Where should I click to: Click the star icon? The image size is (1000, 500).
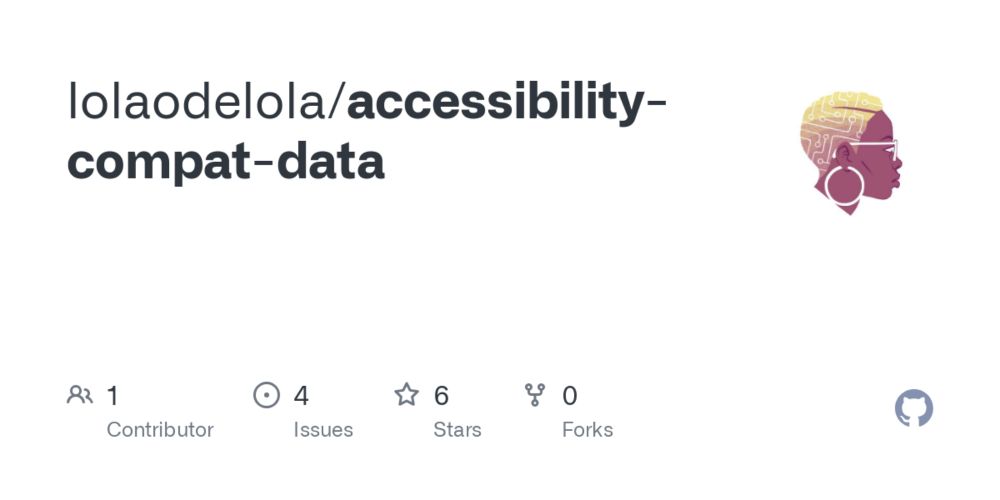click(406, 395)
